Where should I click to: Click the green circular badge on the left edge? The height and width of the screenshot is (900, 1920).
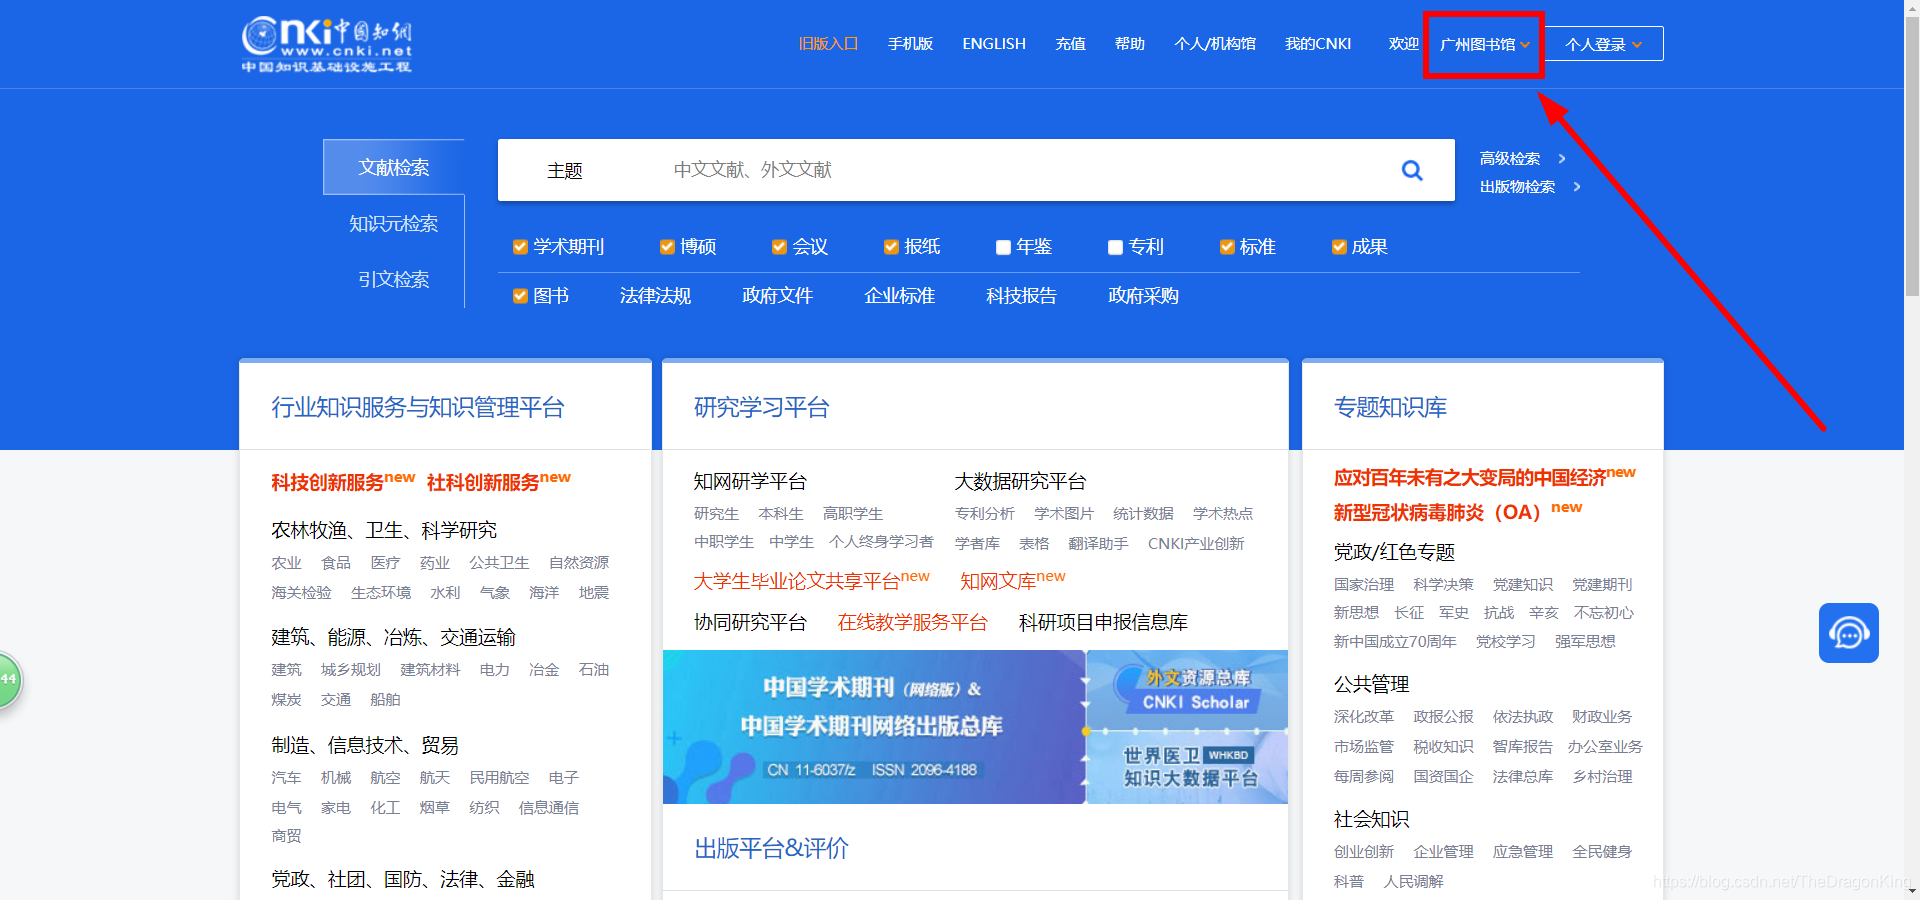[8, 680]
